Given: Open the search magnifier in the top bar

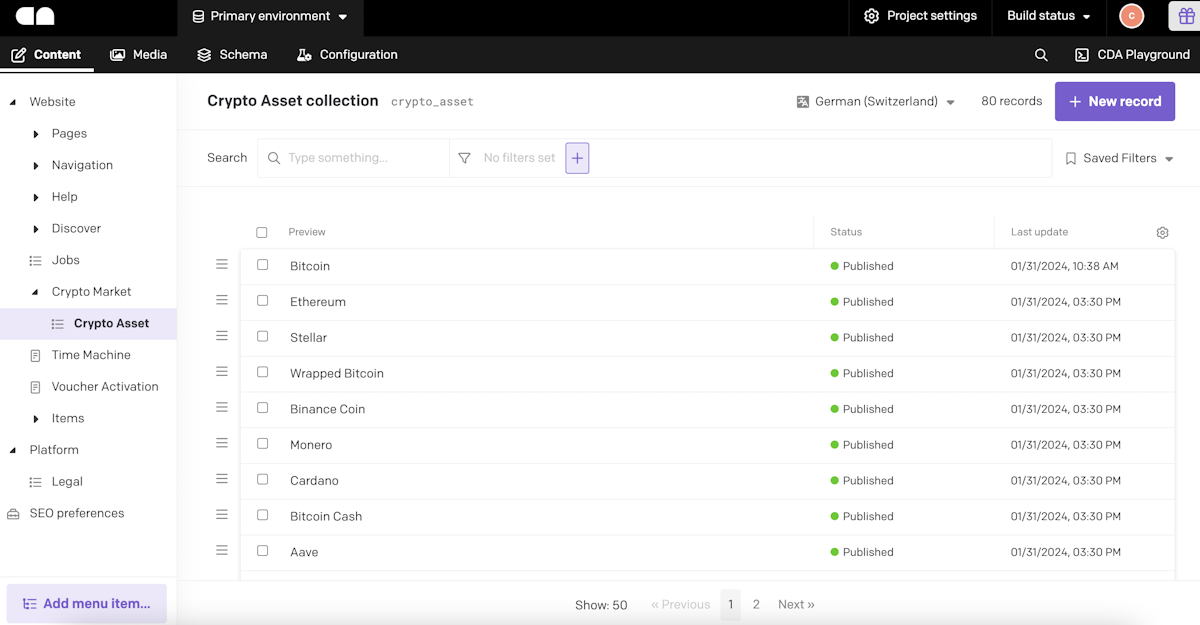Looking at the screenshot, I should pyautogui.click(x=1041, y=55).
